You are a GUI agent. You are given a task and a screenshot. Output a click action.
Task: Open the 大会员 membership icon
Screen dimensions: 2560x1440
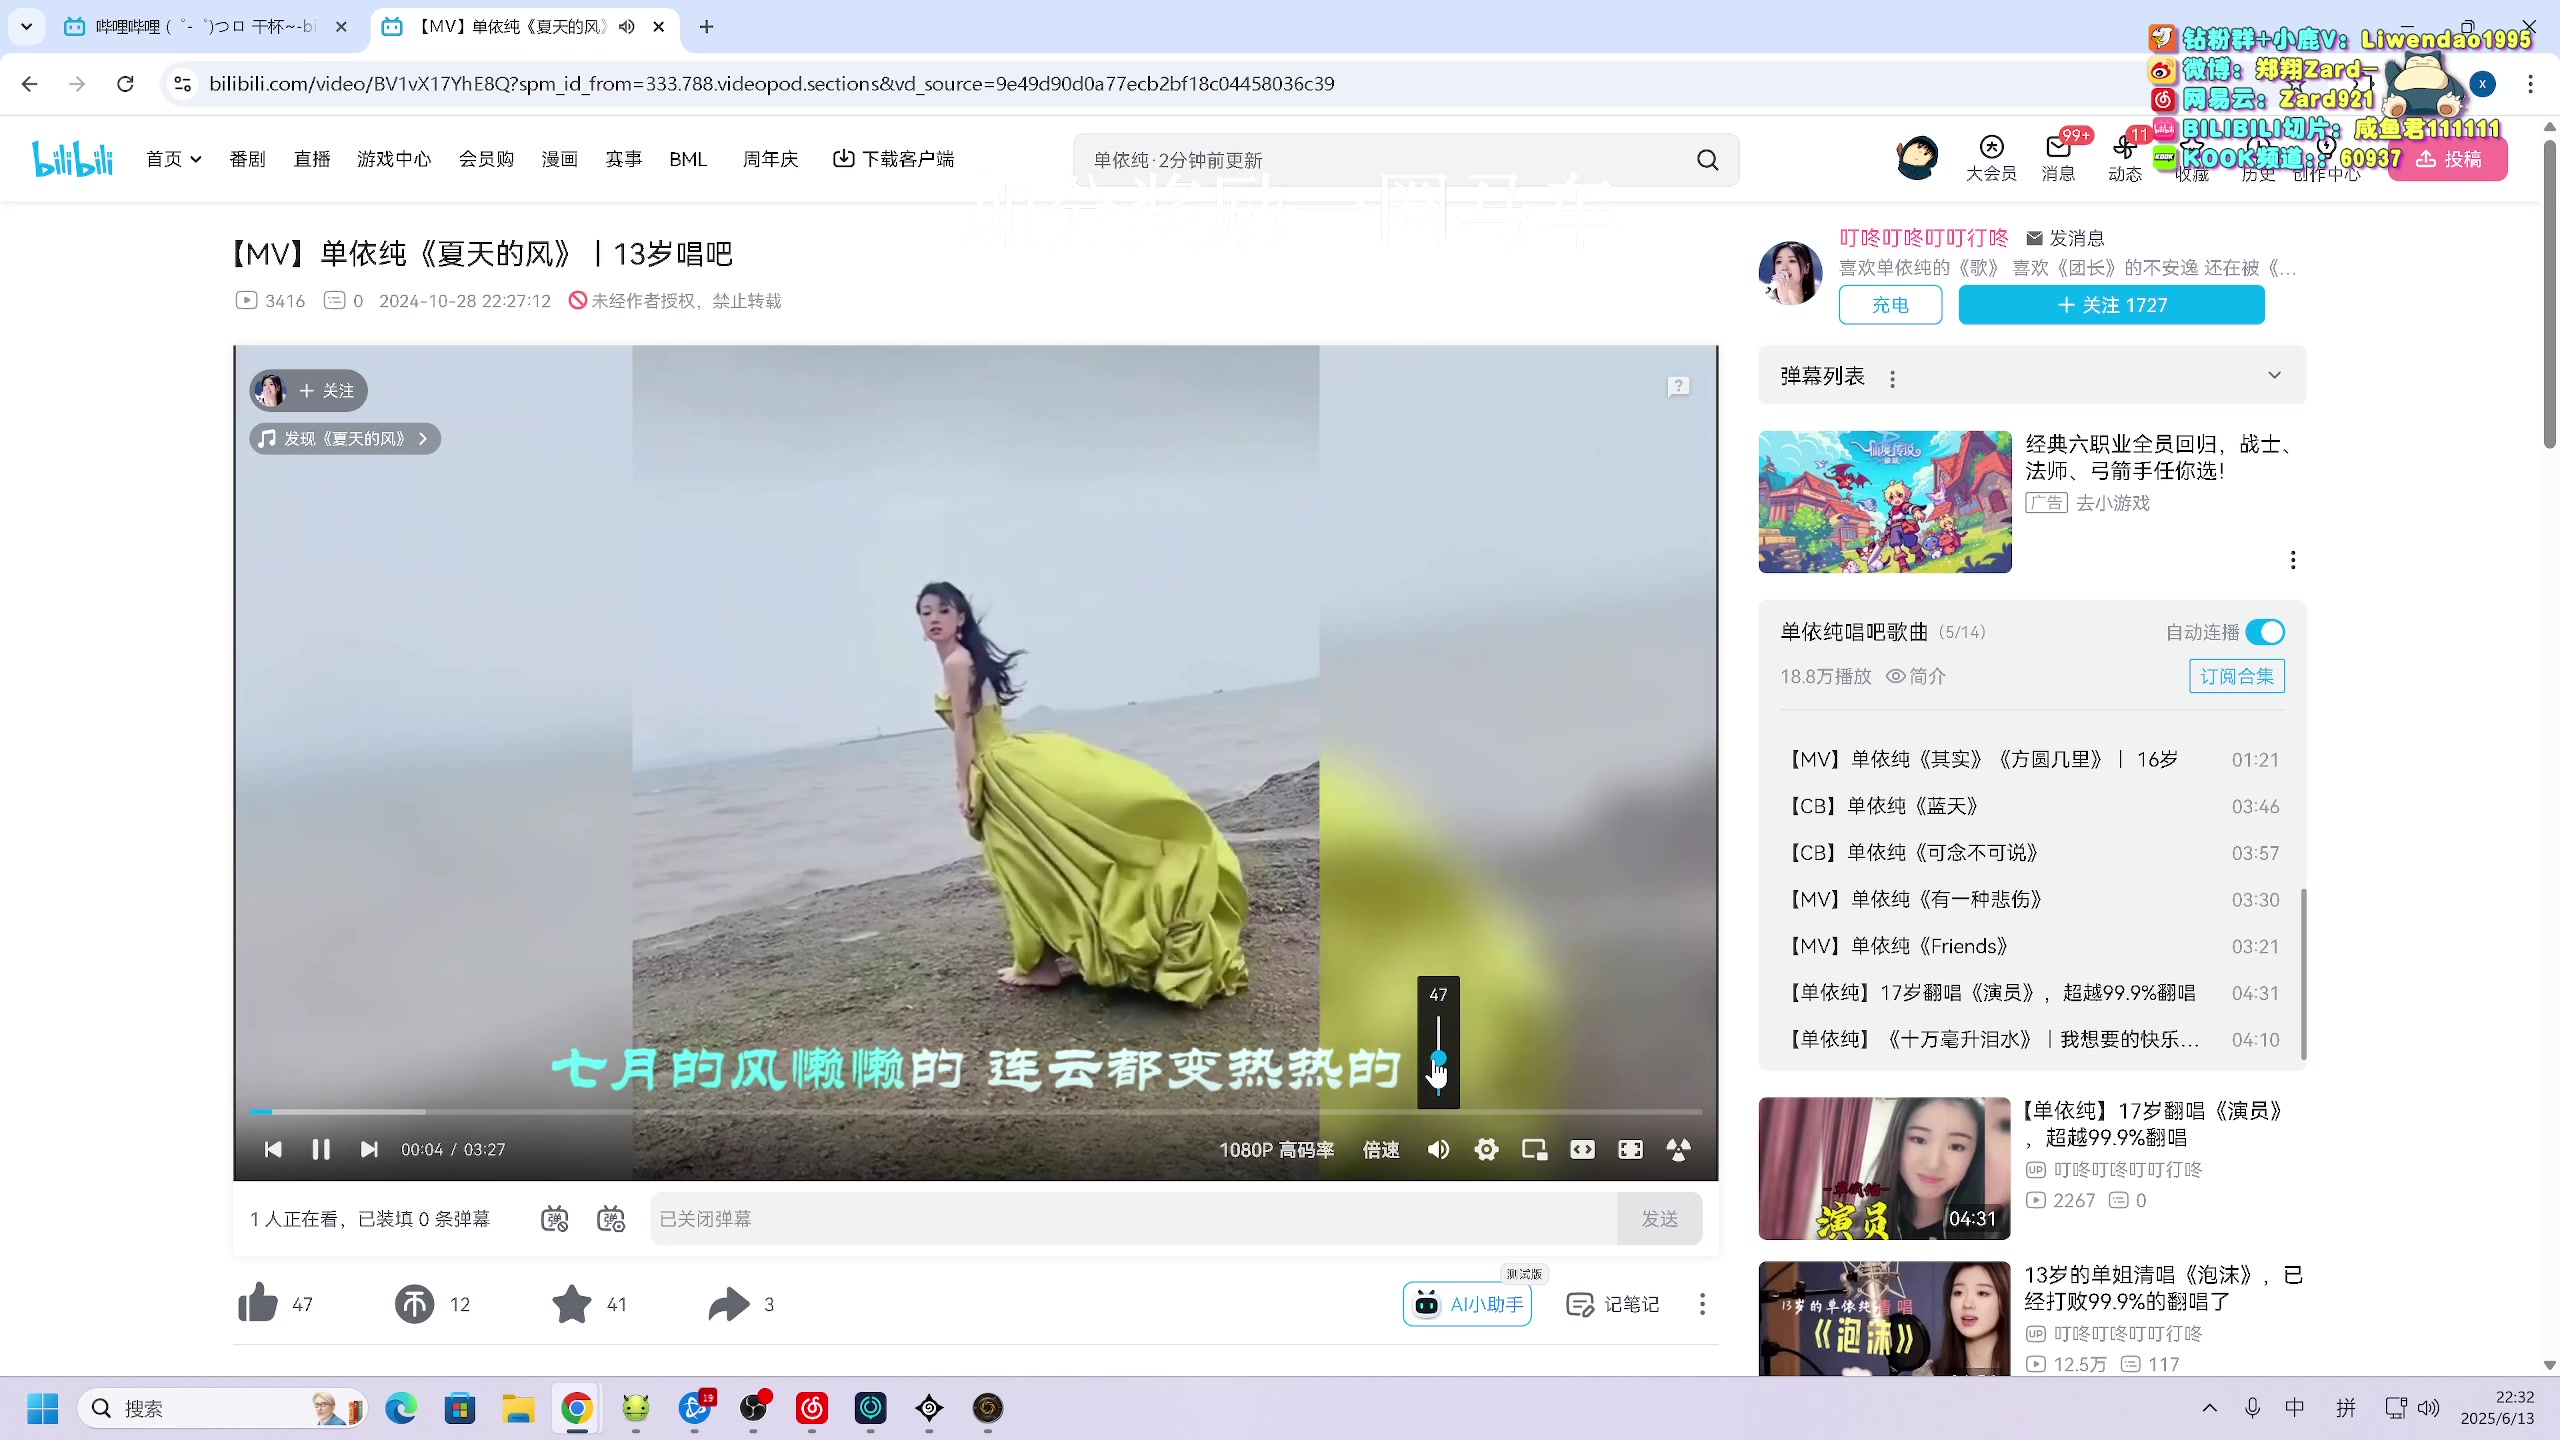pyautogui.click(x=1991, y=159)
